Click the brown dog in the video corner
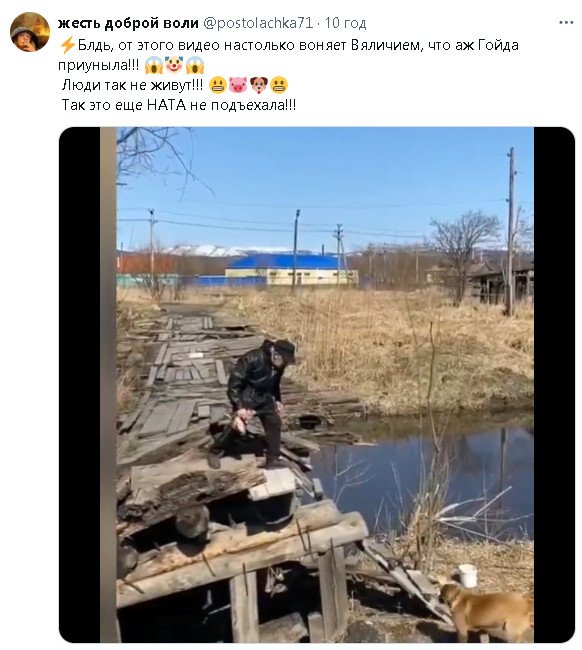 [x=487, y=611]
